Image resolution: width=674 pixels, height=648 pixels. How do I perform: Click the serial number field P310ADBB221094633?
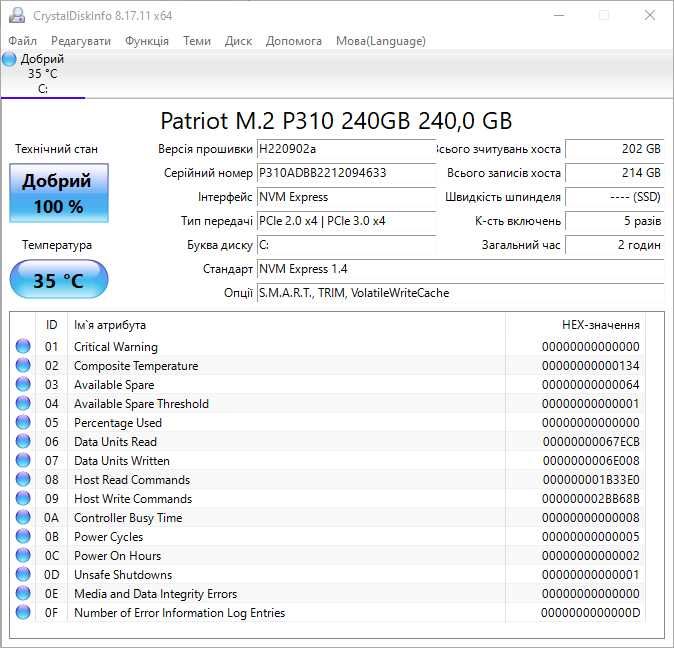(346, 173)
